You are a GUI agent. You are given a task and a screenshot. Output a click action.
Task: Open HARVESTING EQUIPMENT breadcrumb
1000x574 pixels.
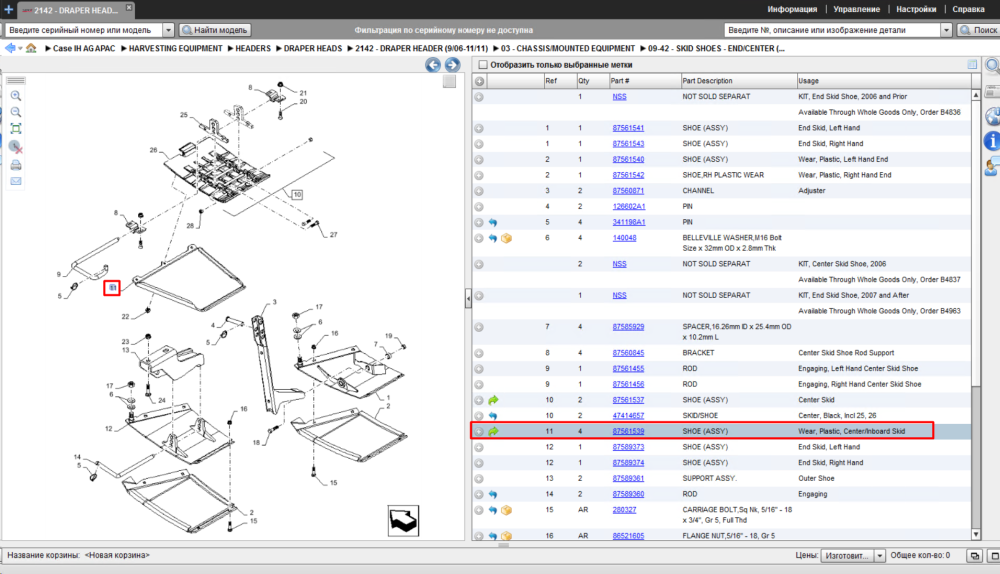click(x=175, y=48)
